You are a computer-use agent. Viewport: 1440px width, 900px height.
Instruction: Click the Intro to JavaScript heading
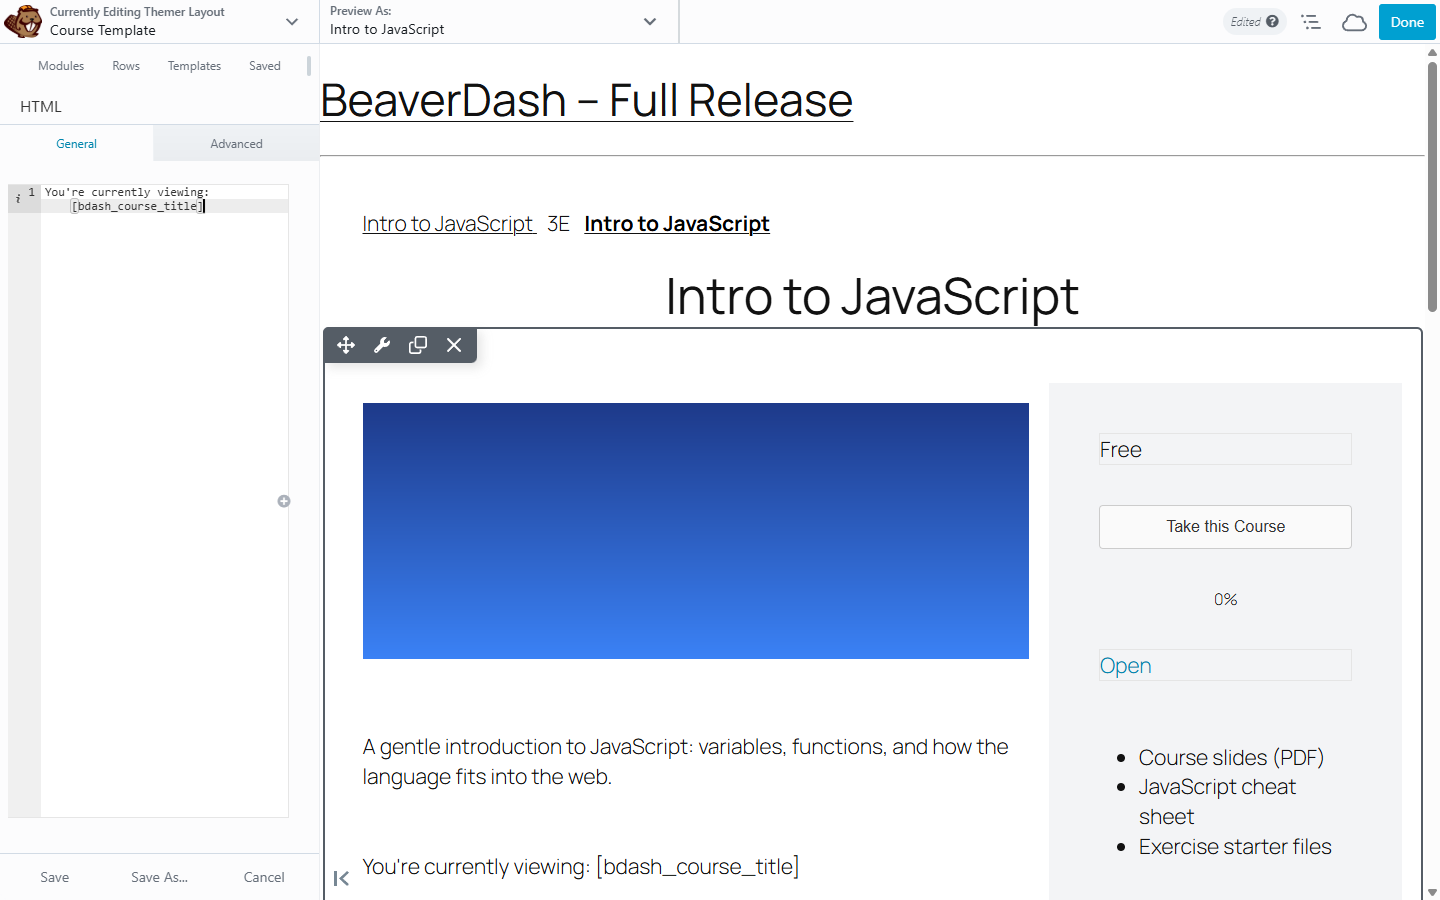(x=872, y=296)
